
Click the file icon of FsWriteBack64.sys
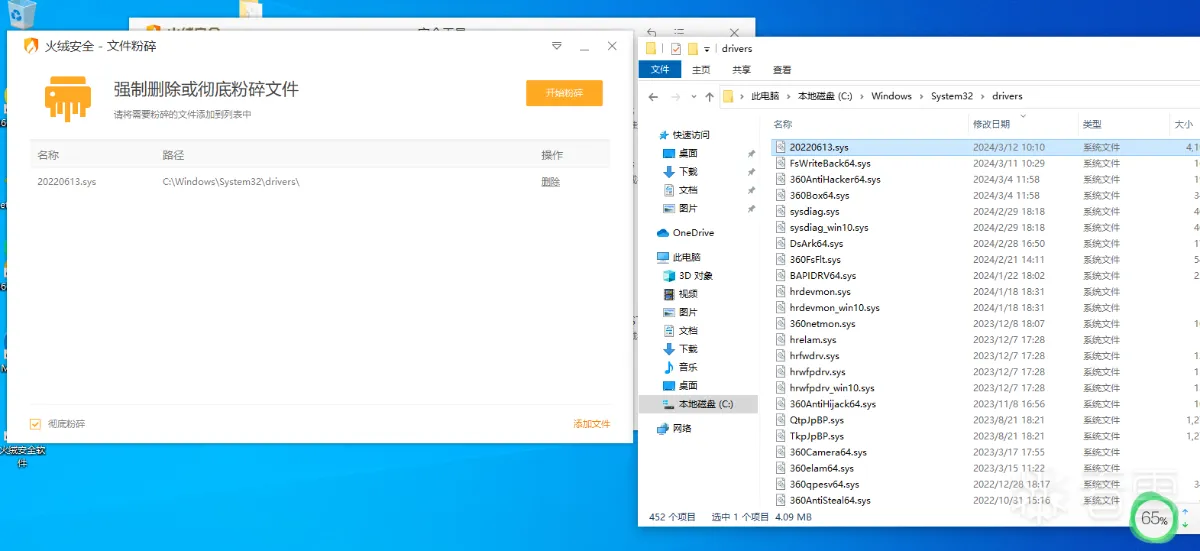tap(781, 163)
